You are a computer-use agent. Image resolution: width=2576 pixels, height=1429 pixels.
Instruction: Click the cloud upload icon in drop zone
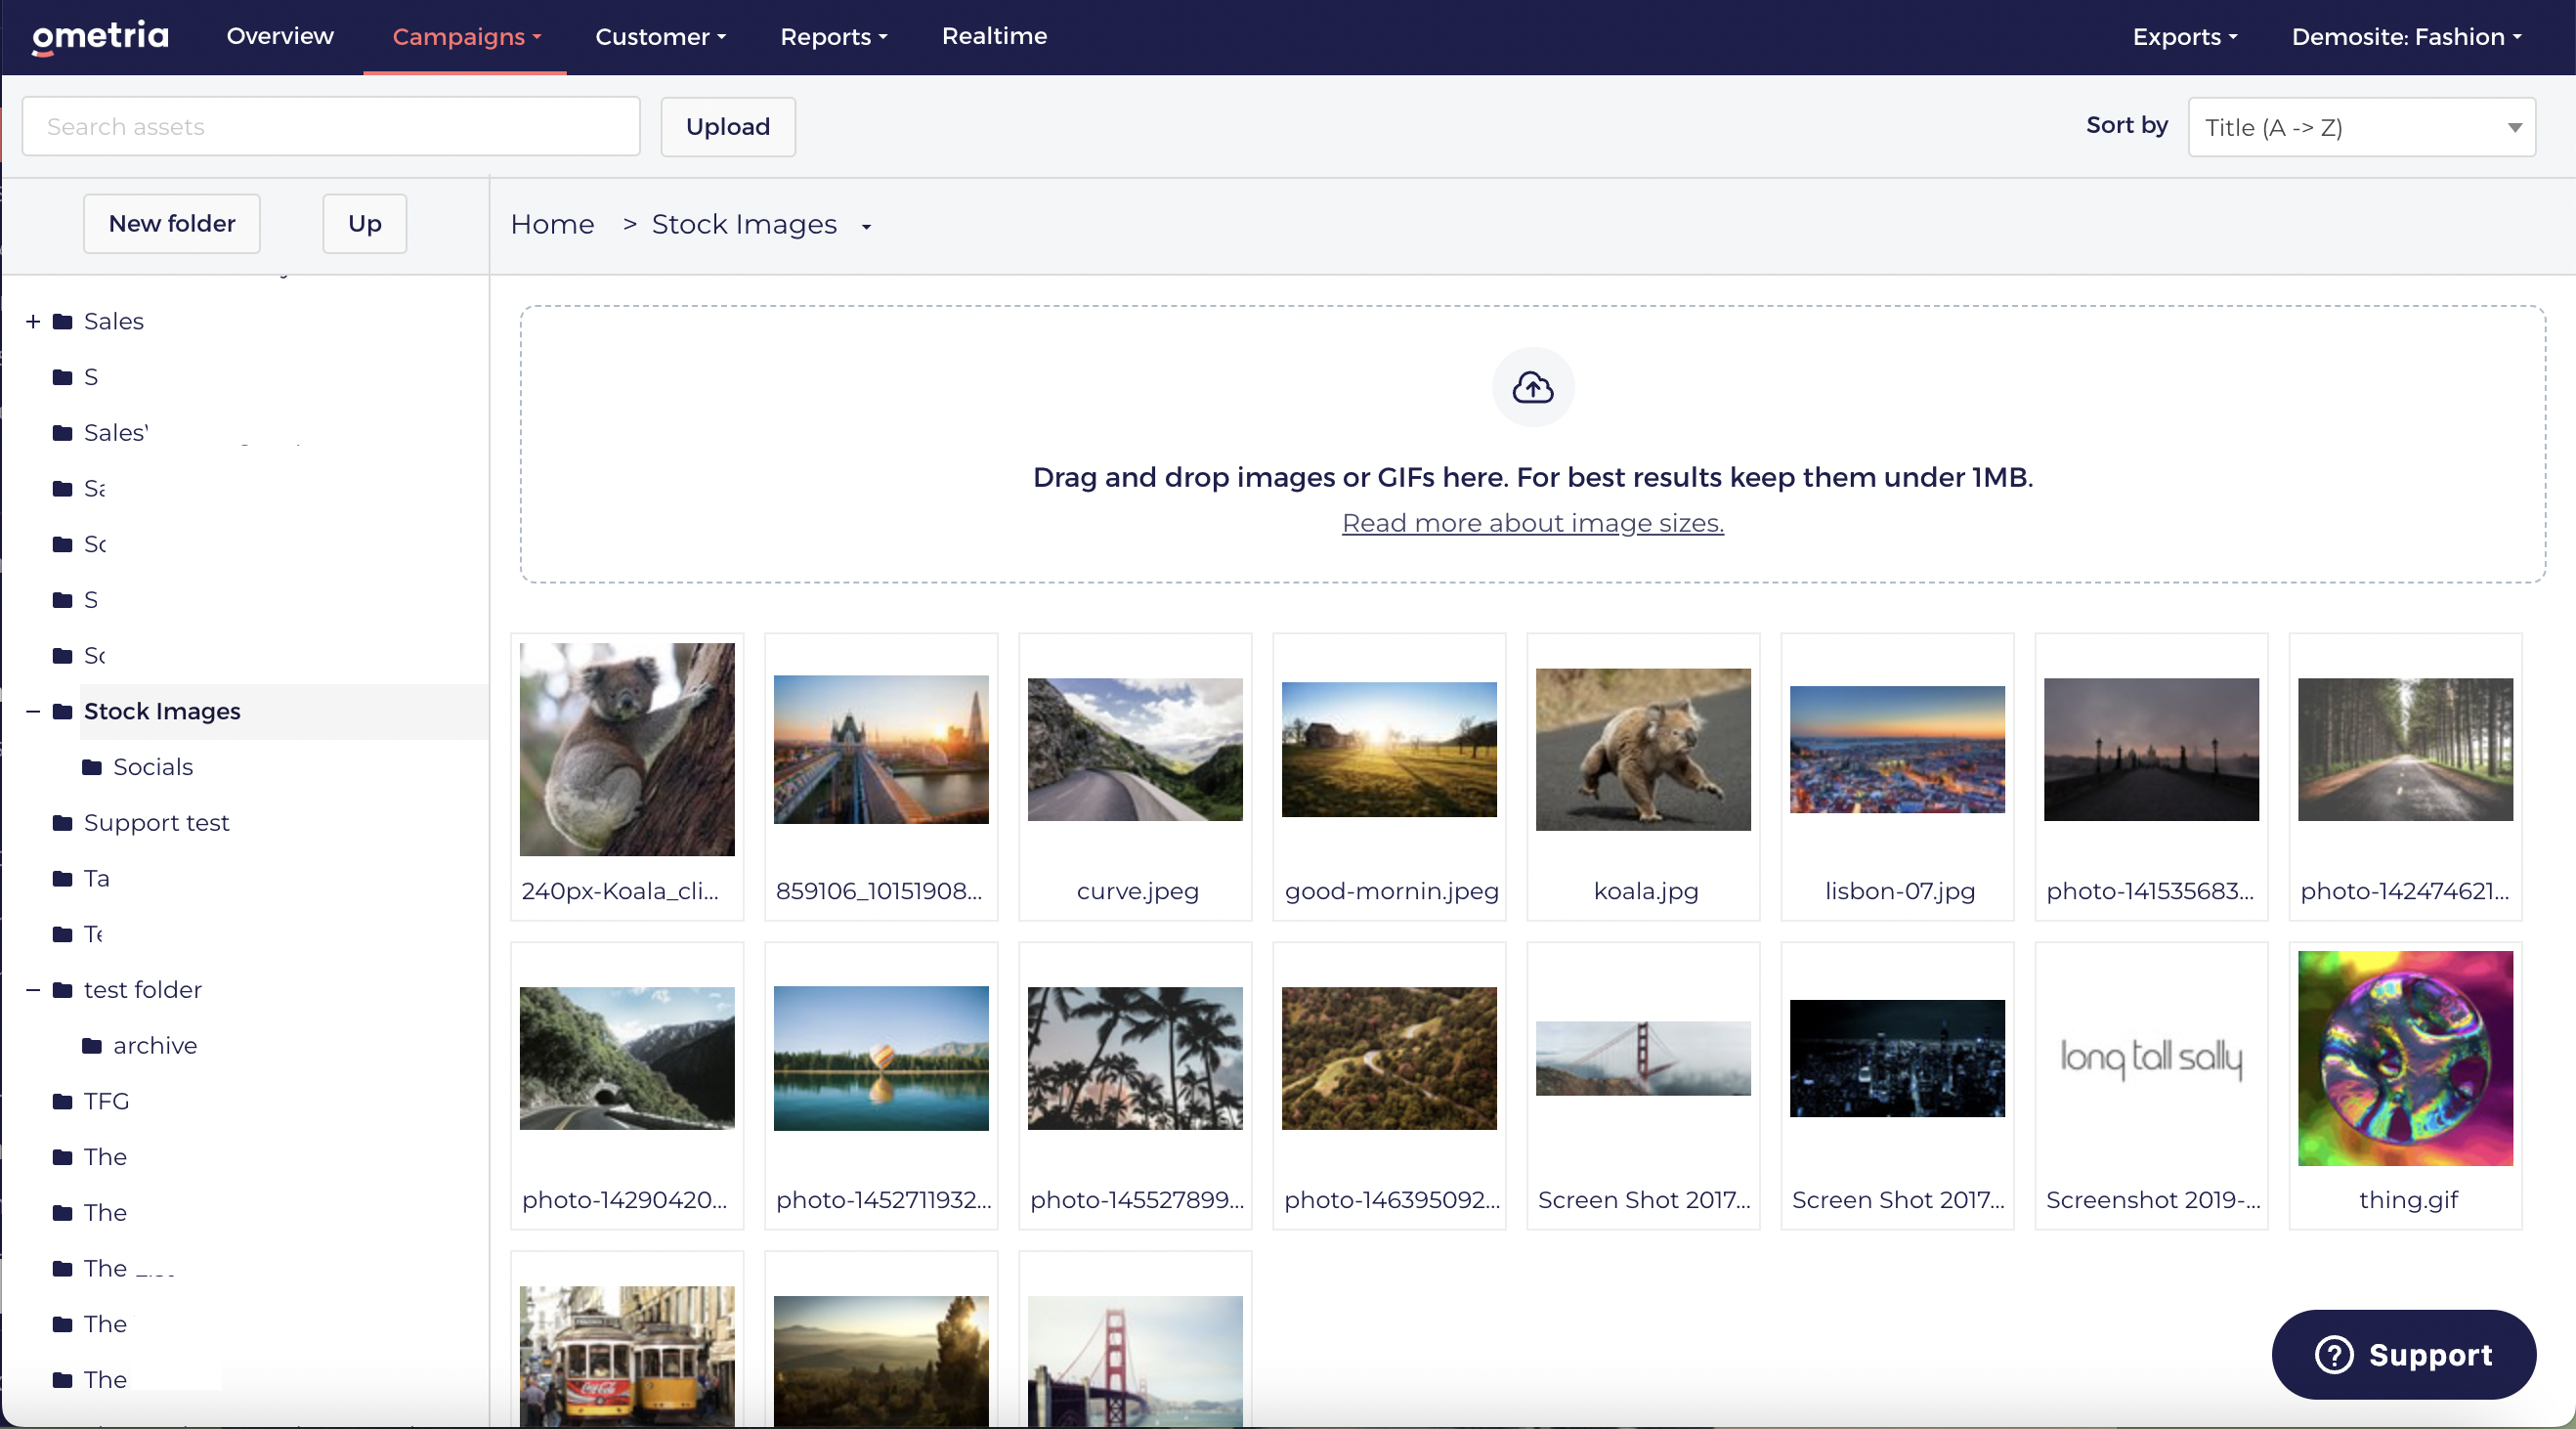[x=1532, y=387]
